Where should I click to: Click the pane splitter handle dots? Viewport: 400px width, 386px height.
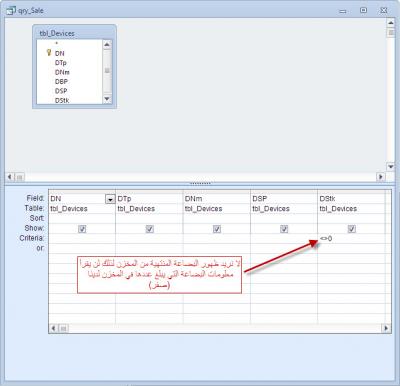point(200,183)
